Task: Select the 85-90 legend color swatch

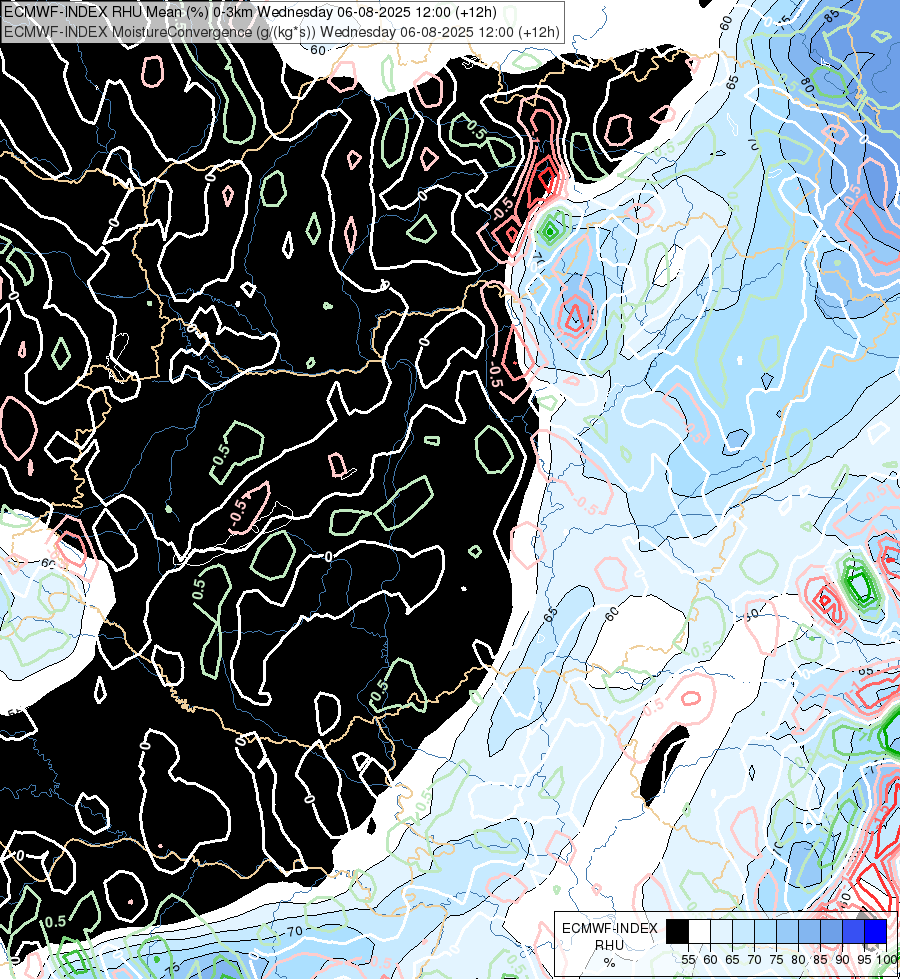Action: (831, 931)
